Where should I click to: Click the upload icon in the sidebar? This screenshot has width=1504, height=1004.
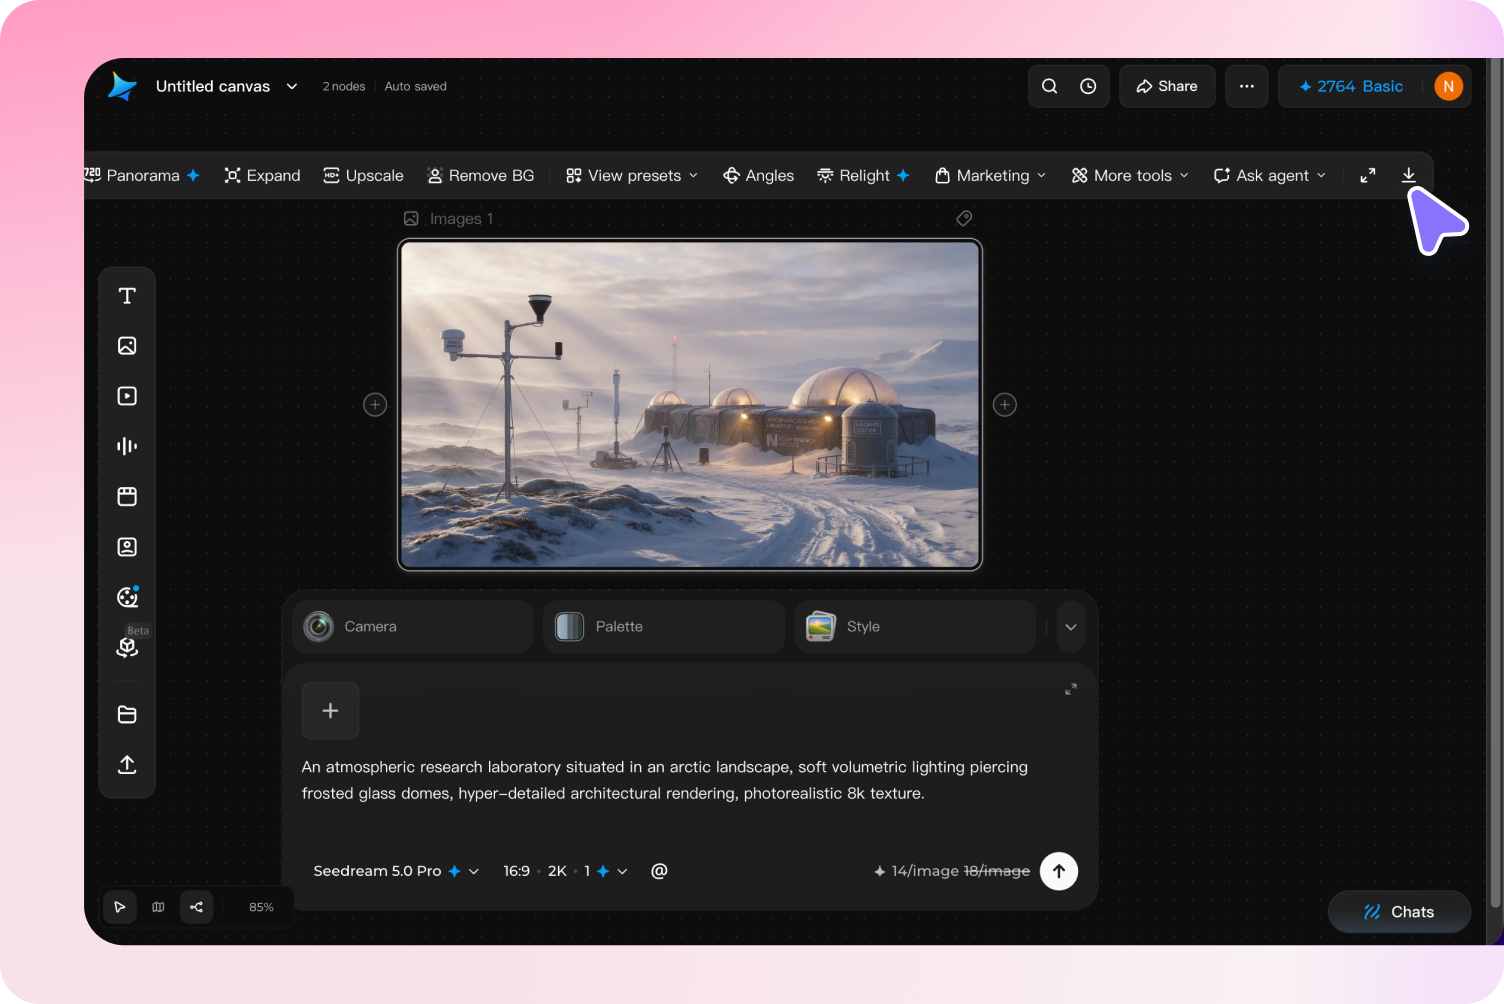[x=127, y=765]
